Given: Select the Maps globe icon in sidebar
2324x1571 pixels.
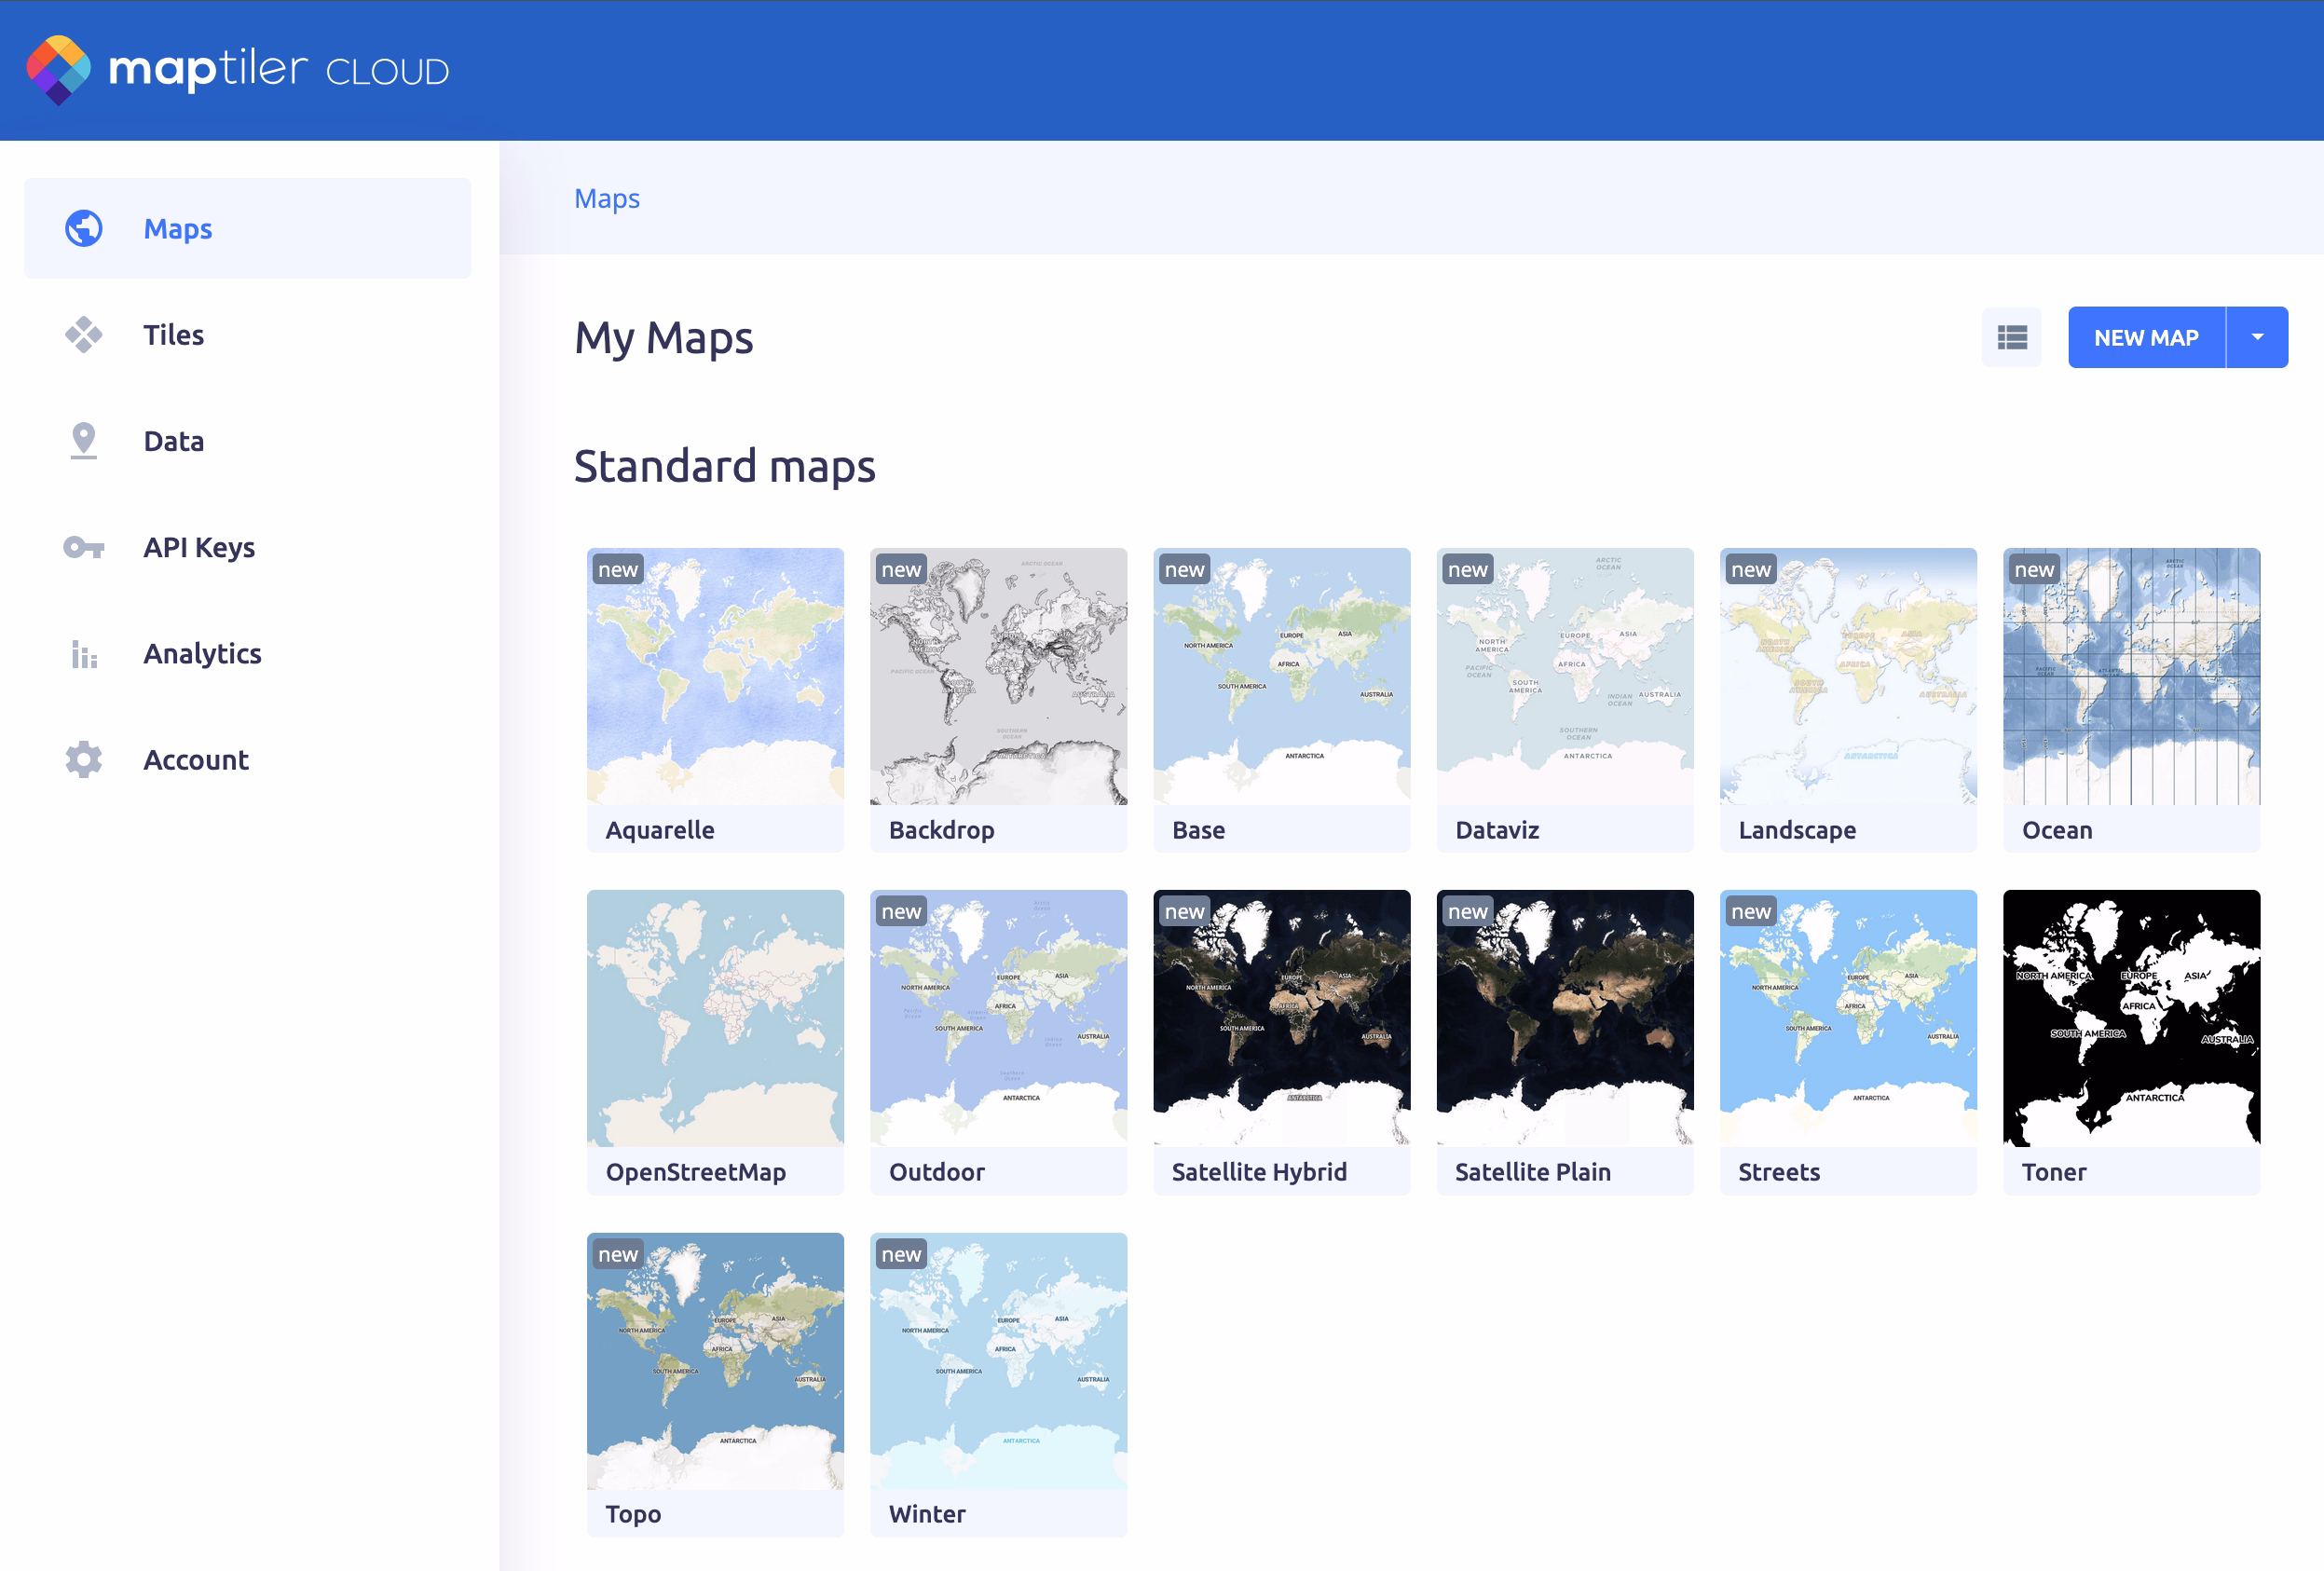Looking at the screenshot, I should 83,228.
